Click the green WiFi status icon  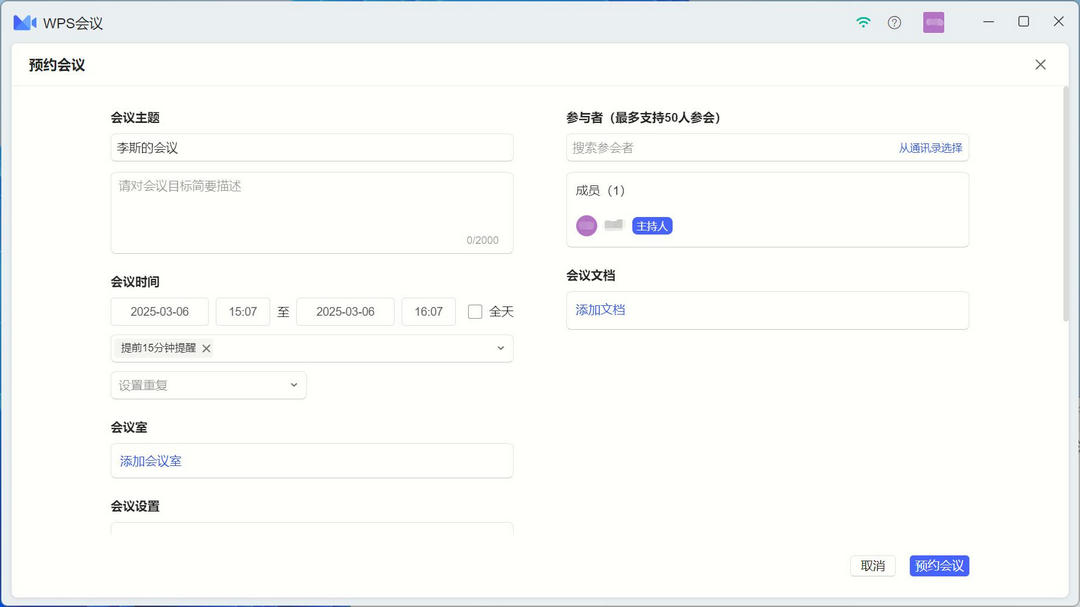click(862, 21)
